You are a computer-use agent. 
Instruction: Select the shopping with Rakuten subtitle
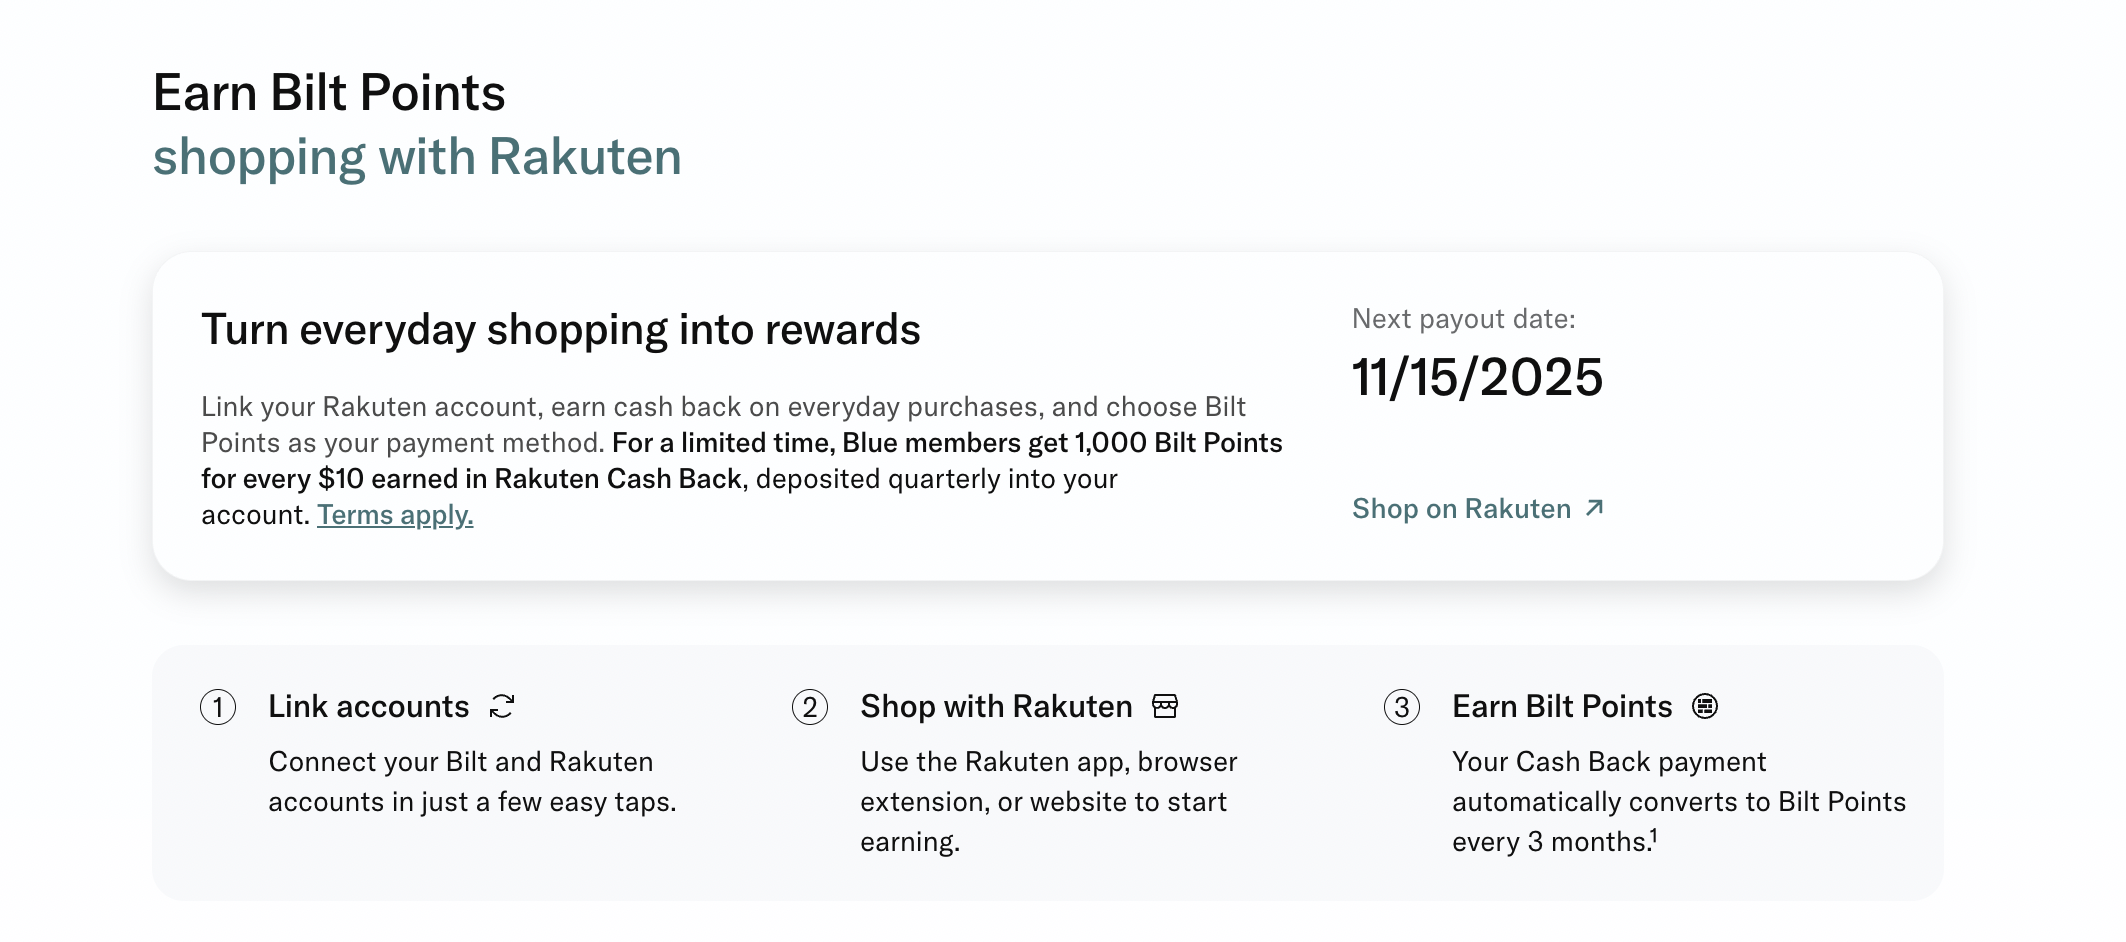(418, 156)
